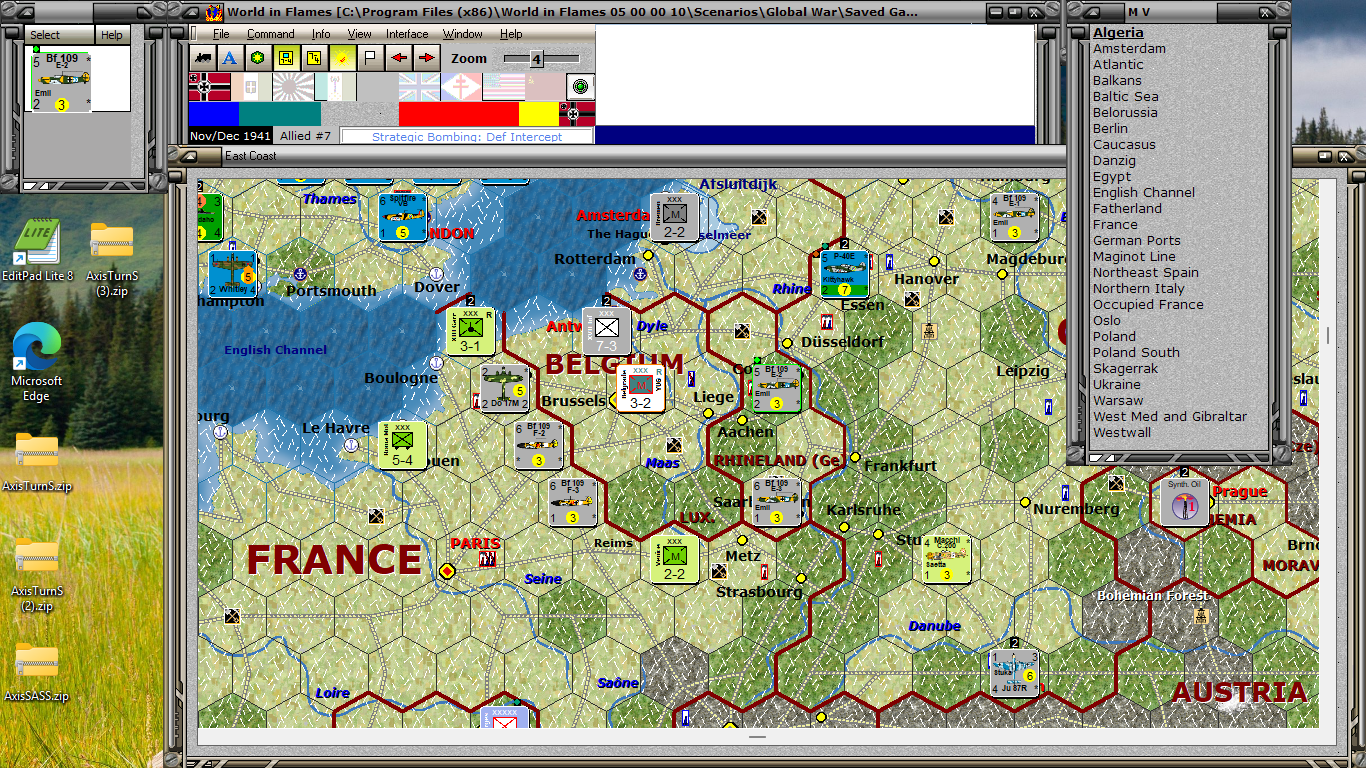The width and height of the screenshot is (1366, 768).
Task: Toggle the yellow unit-values toolbar button
Action: tap(286, 58)
